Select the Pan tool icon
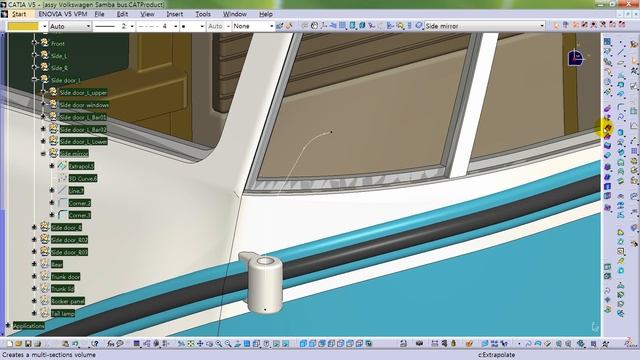 coord(200,344)
